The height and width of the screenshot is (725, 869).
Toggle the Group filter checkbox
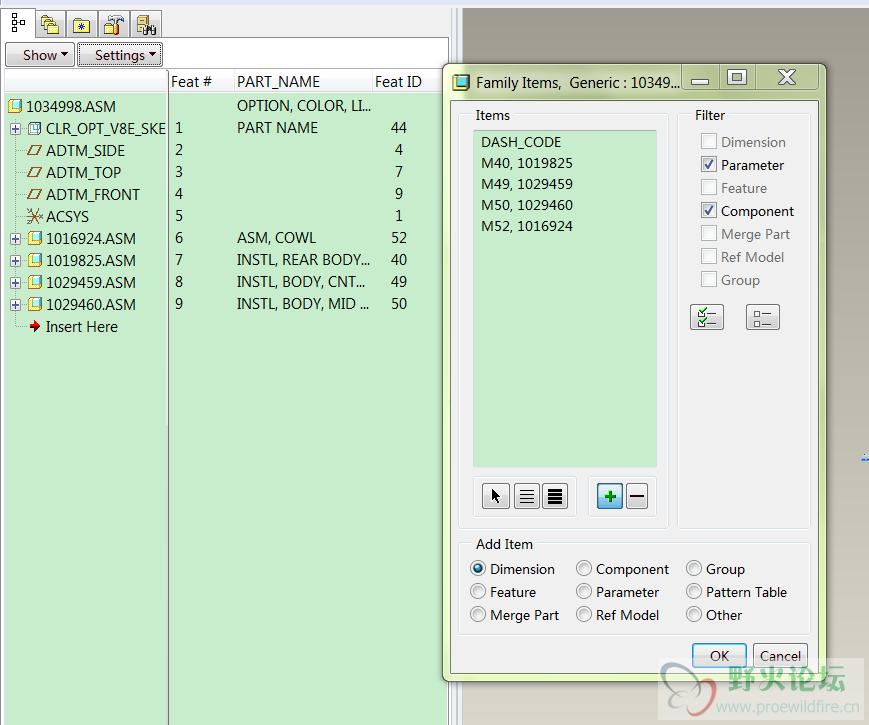coord(709,279)
